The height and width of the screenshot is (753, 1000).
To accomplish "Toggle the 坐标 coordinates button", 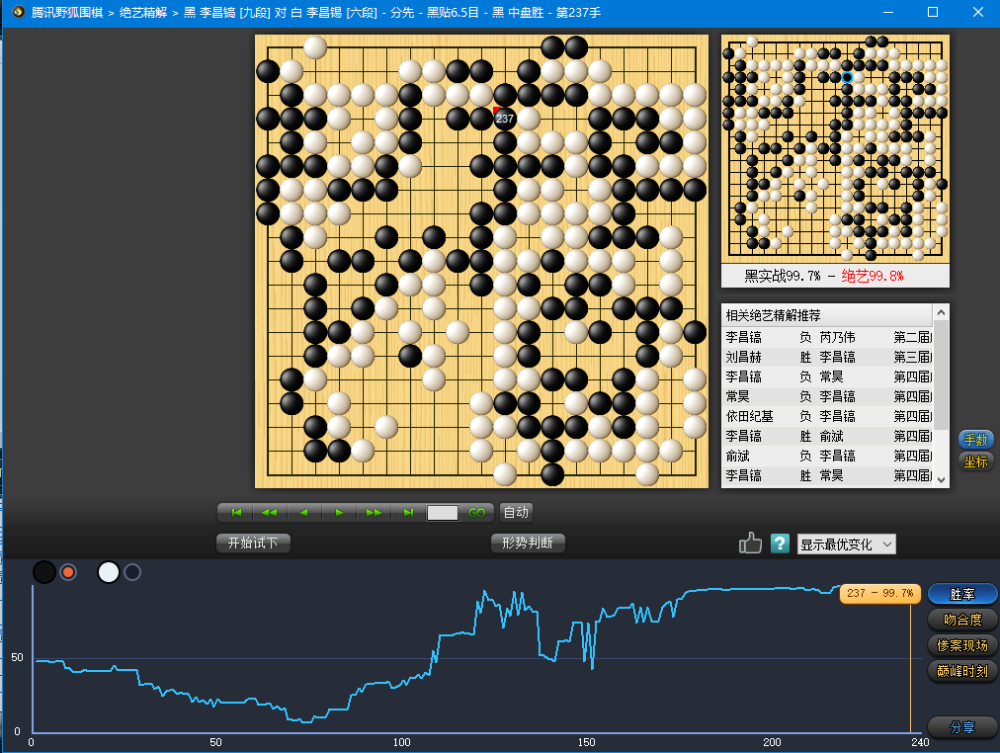I will click(975, 462).
